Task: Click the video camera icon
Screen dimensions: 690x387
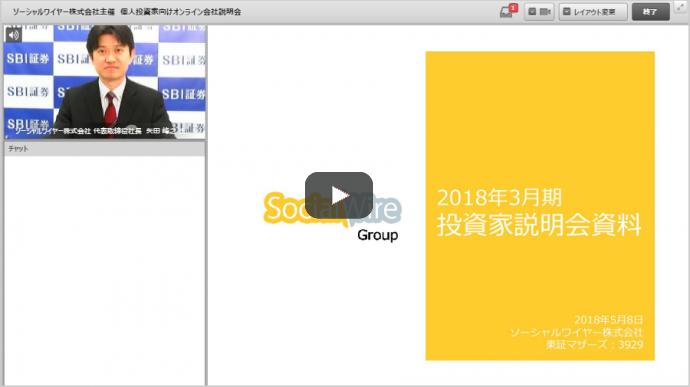Action: [545, 12]
